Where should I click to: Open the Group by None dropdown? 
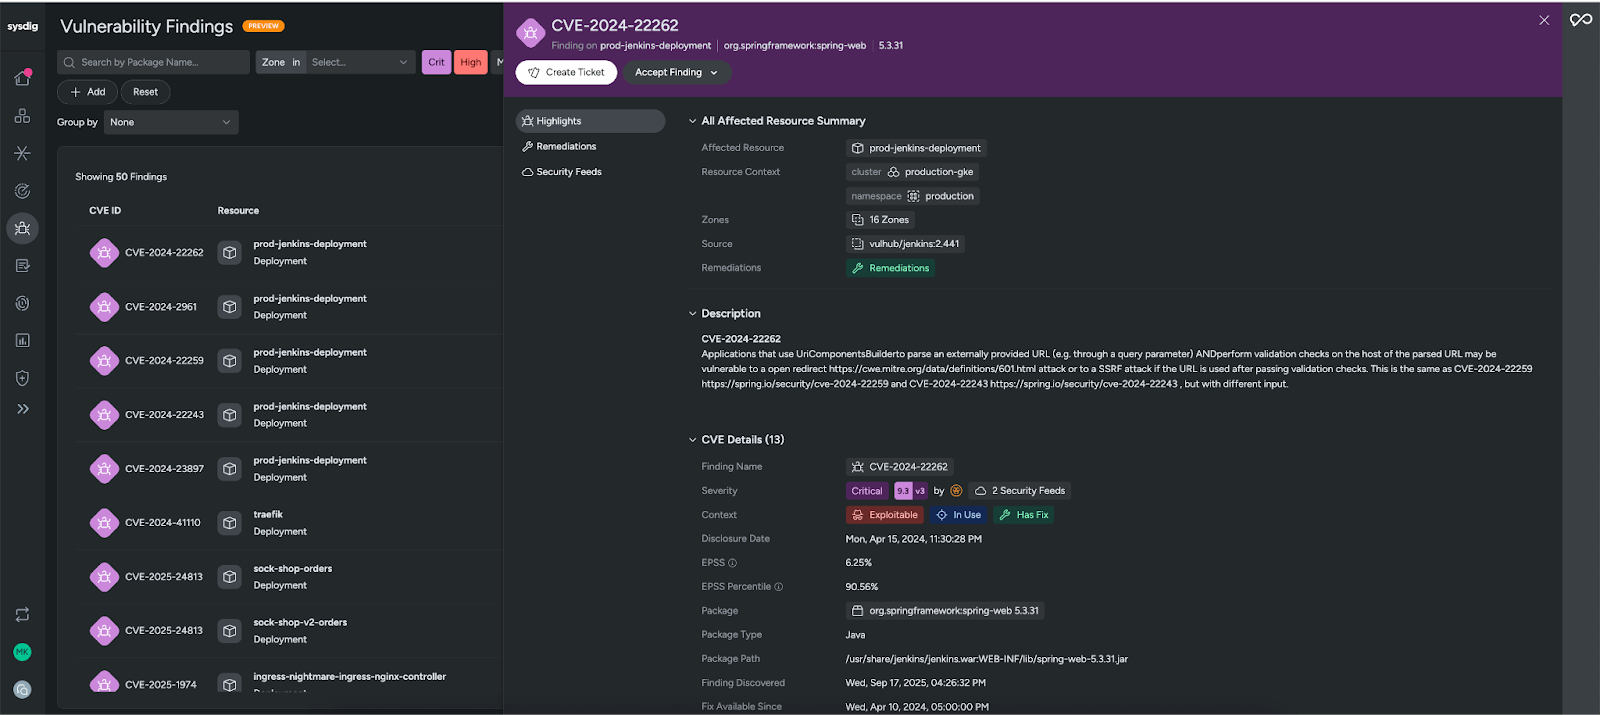click(x=171, y=122)
